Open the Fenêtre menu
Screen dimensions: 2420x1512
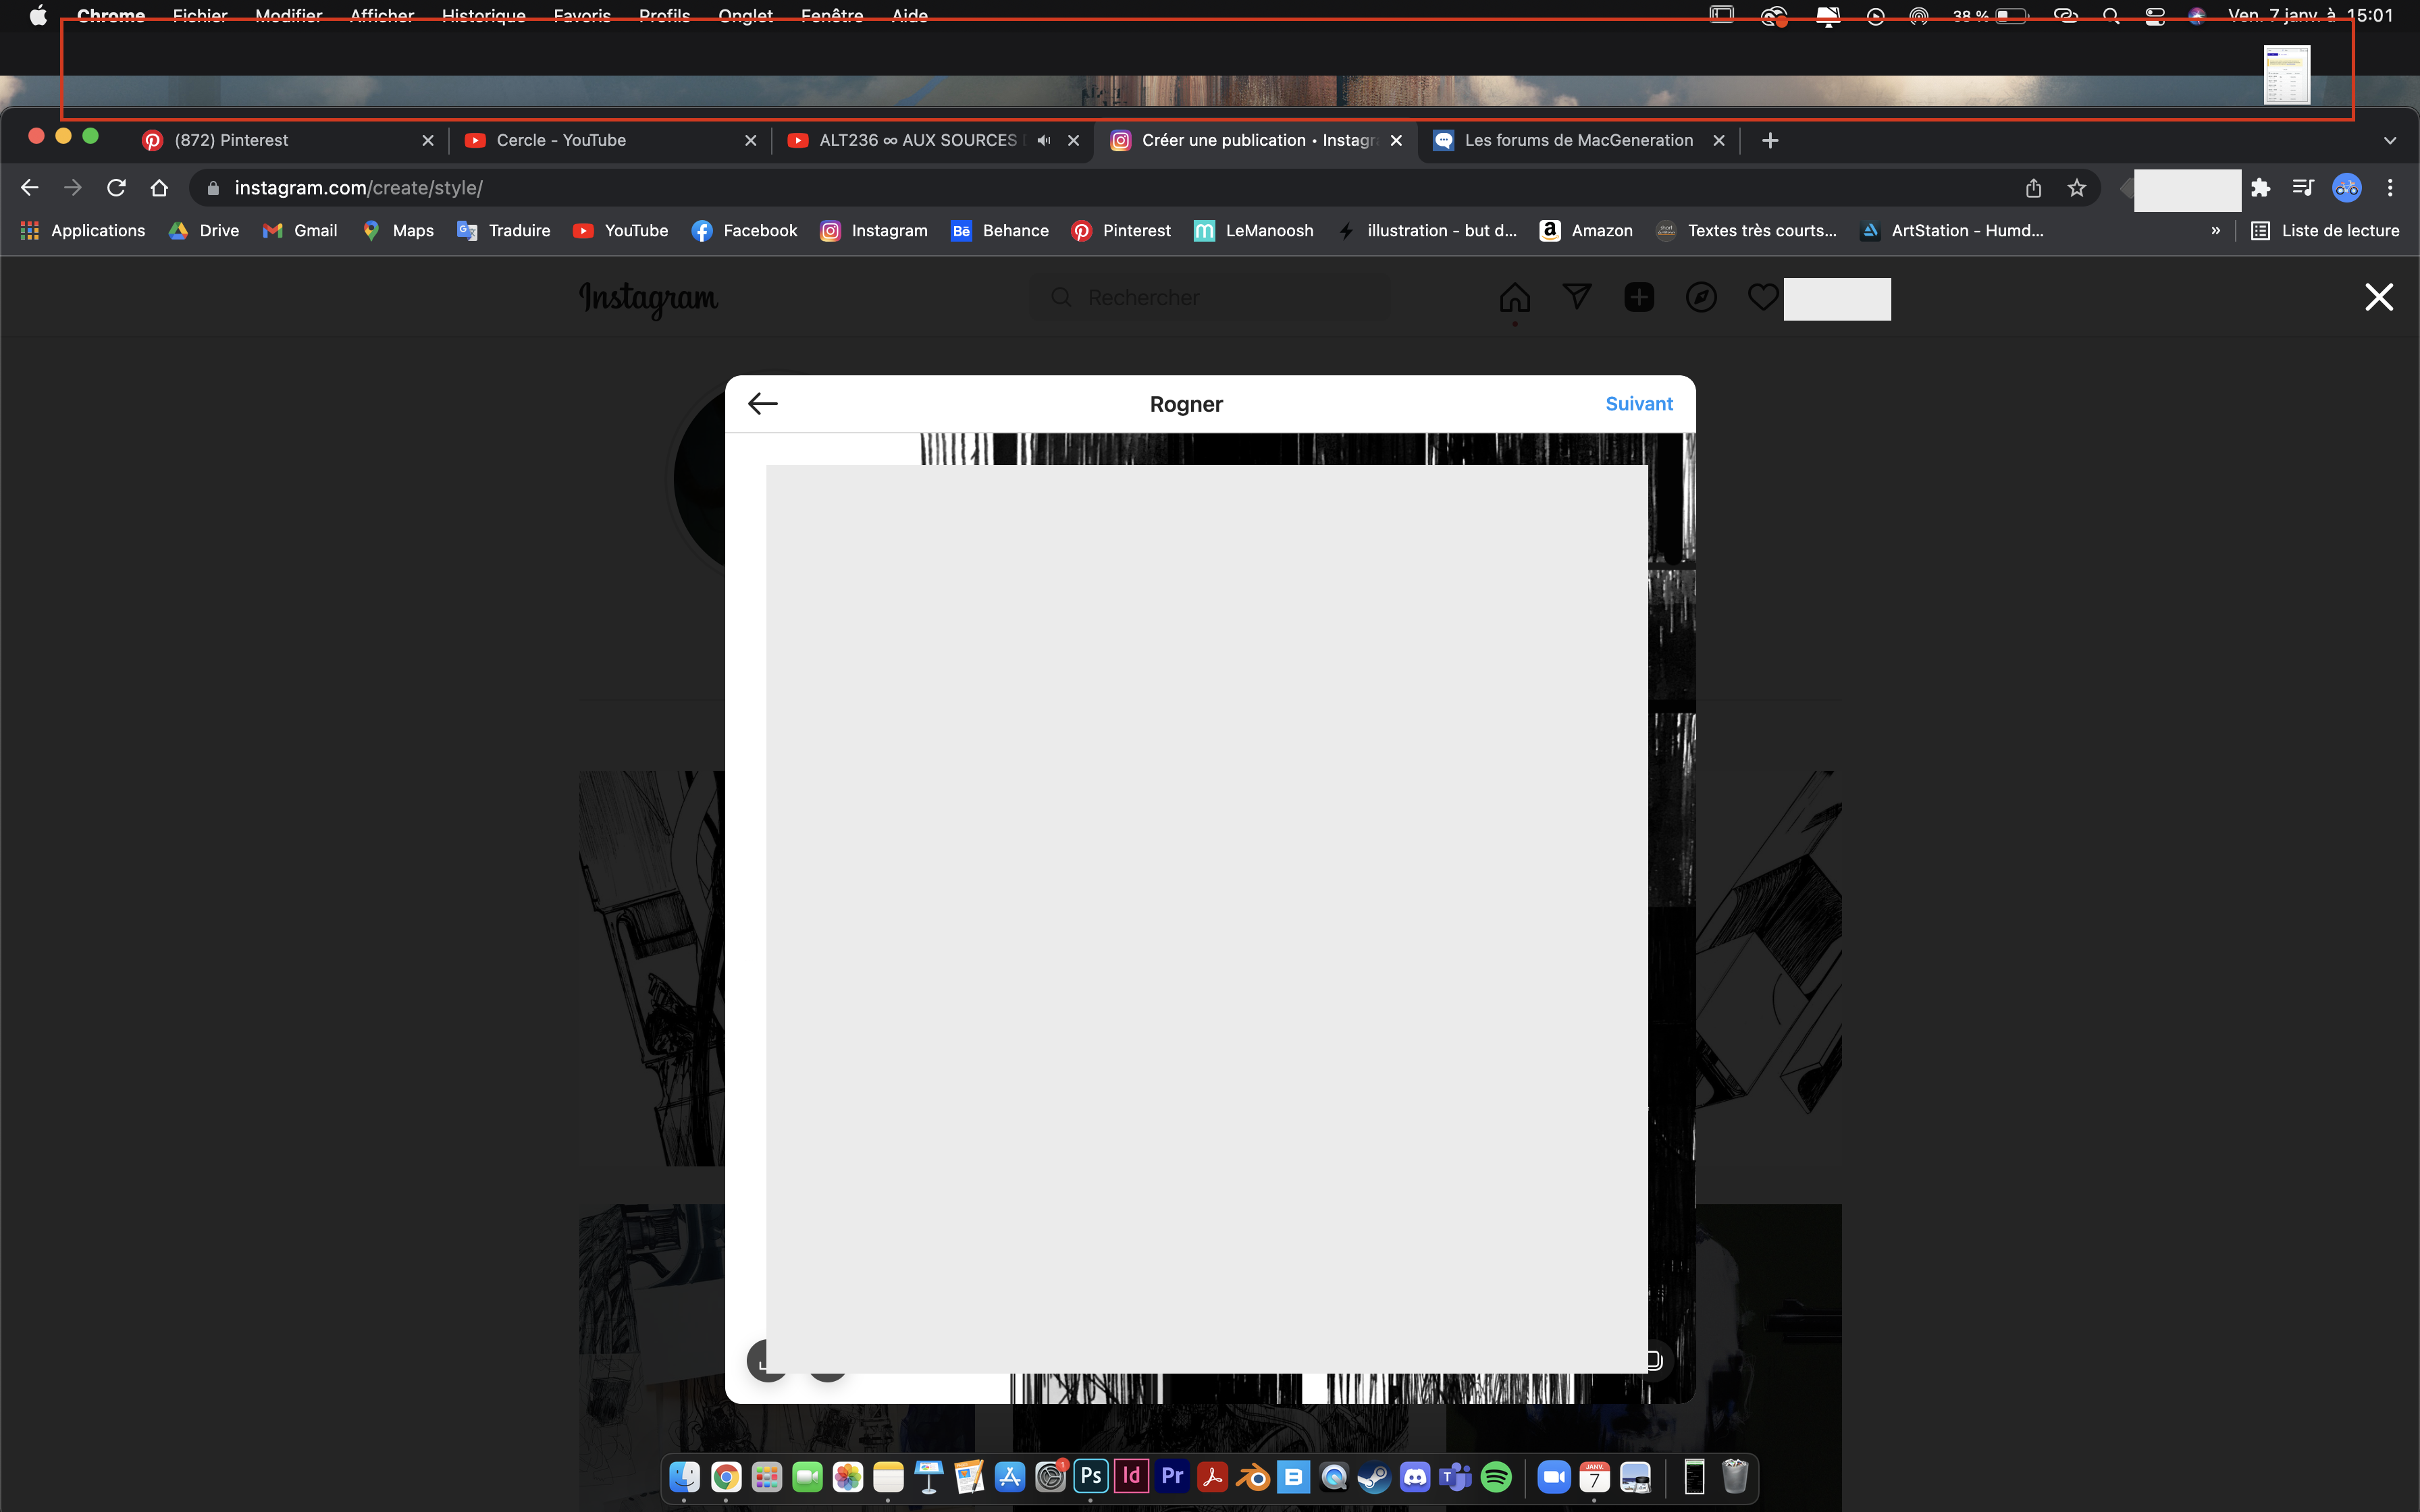click(832, 15)
